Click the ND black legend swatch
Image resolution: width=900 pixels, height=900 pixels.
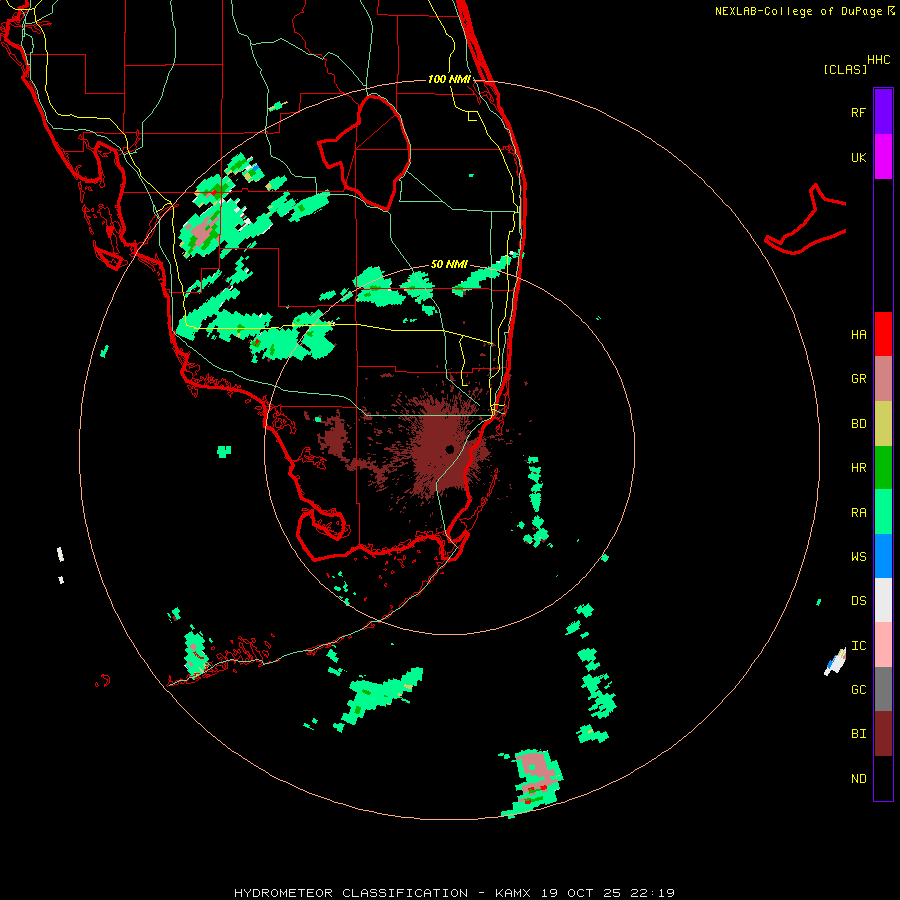883,778
